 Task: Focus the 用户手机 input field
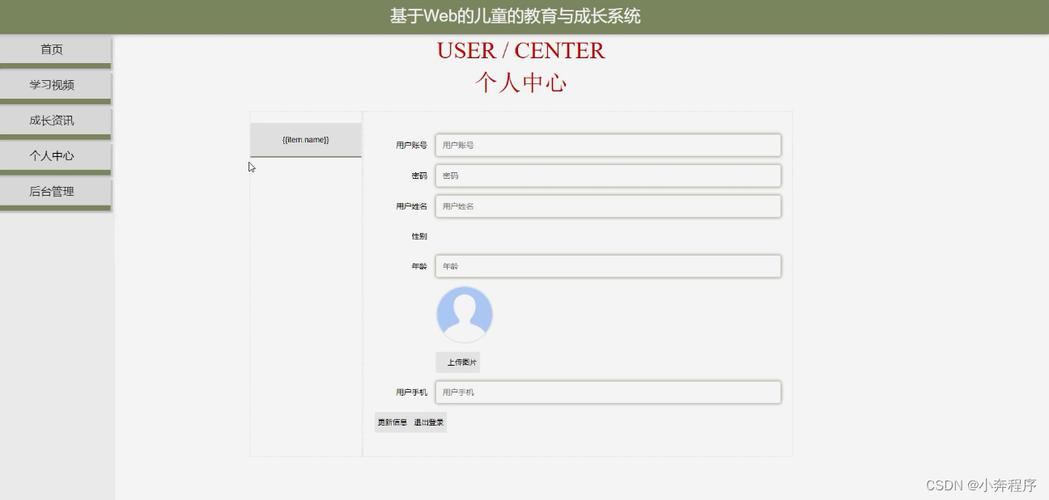click(x=608, y=392)
